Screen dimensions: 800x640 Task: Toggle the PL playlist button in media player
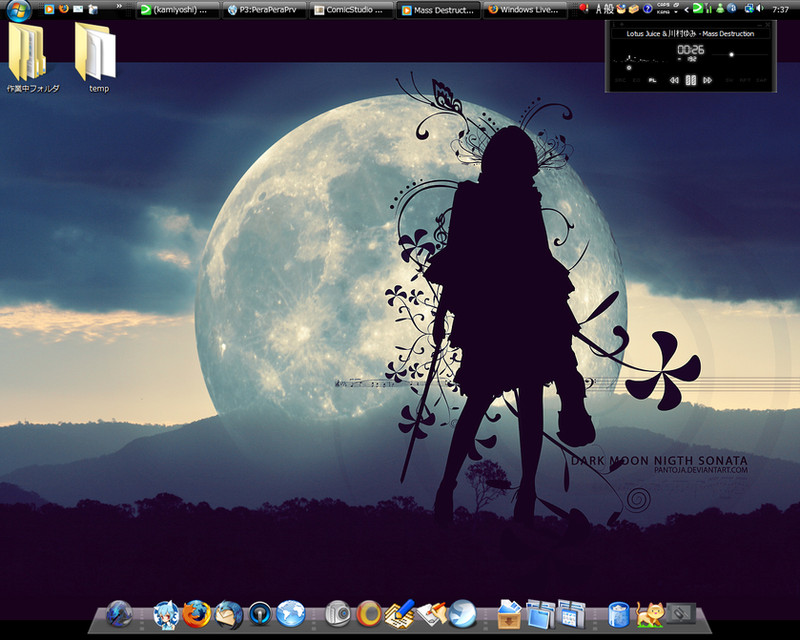tap(653, 80)
